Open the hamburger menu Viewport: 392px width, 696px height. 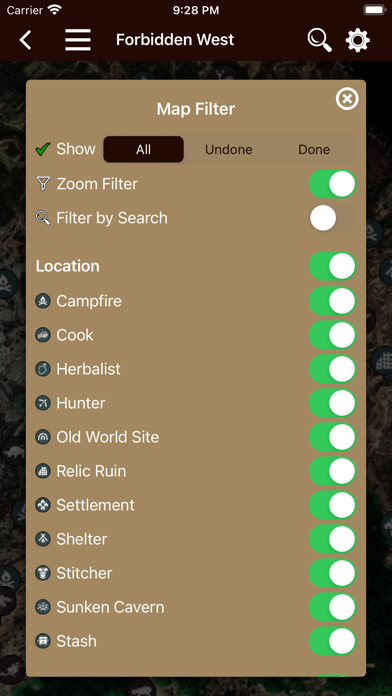point(78,40)
